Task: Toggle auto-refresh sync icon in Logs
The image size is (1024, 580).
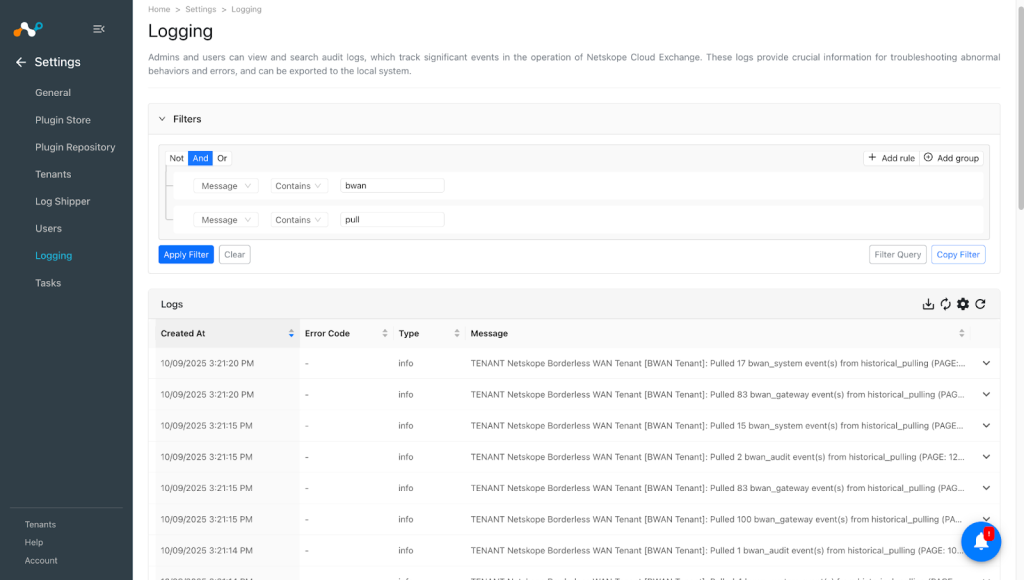Action: pyautogui.click(x=946, y=304)
